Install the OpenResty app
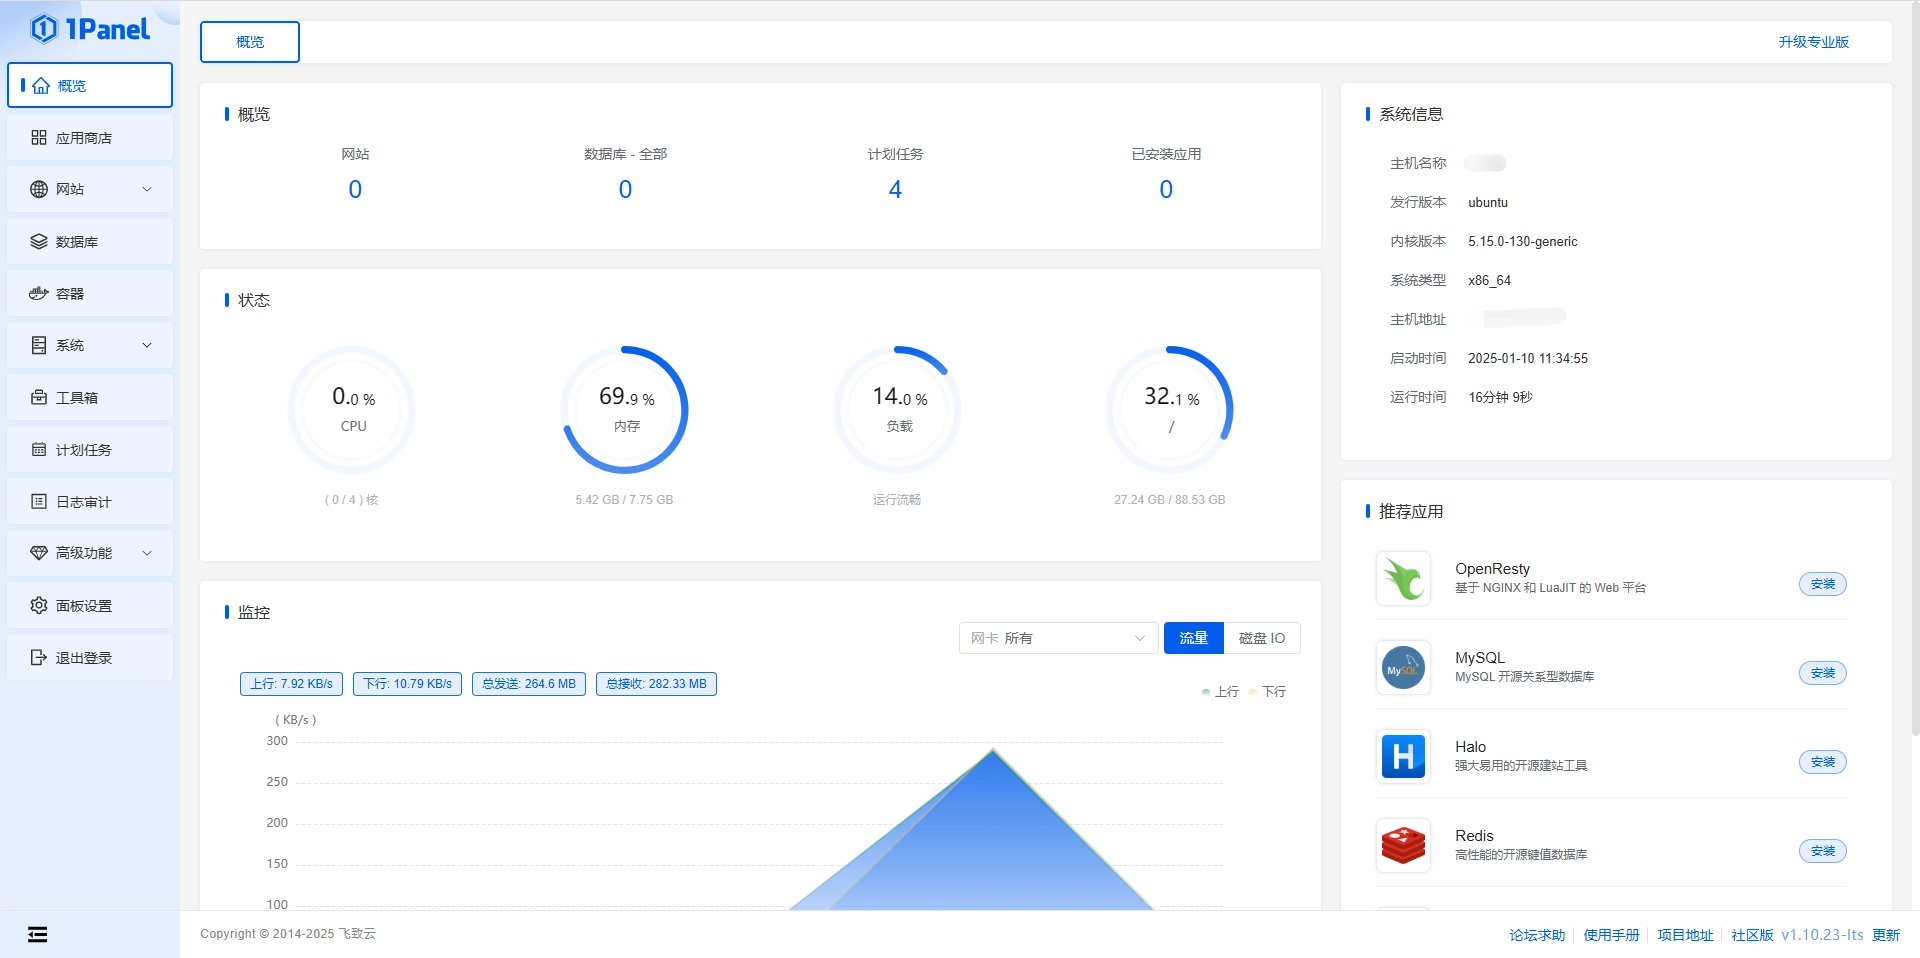 [1822, 584]
